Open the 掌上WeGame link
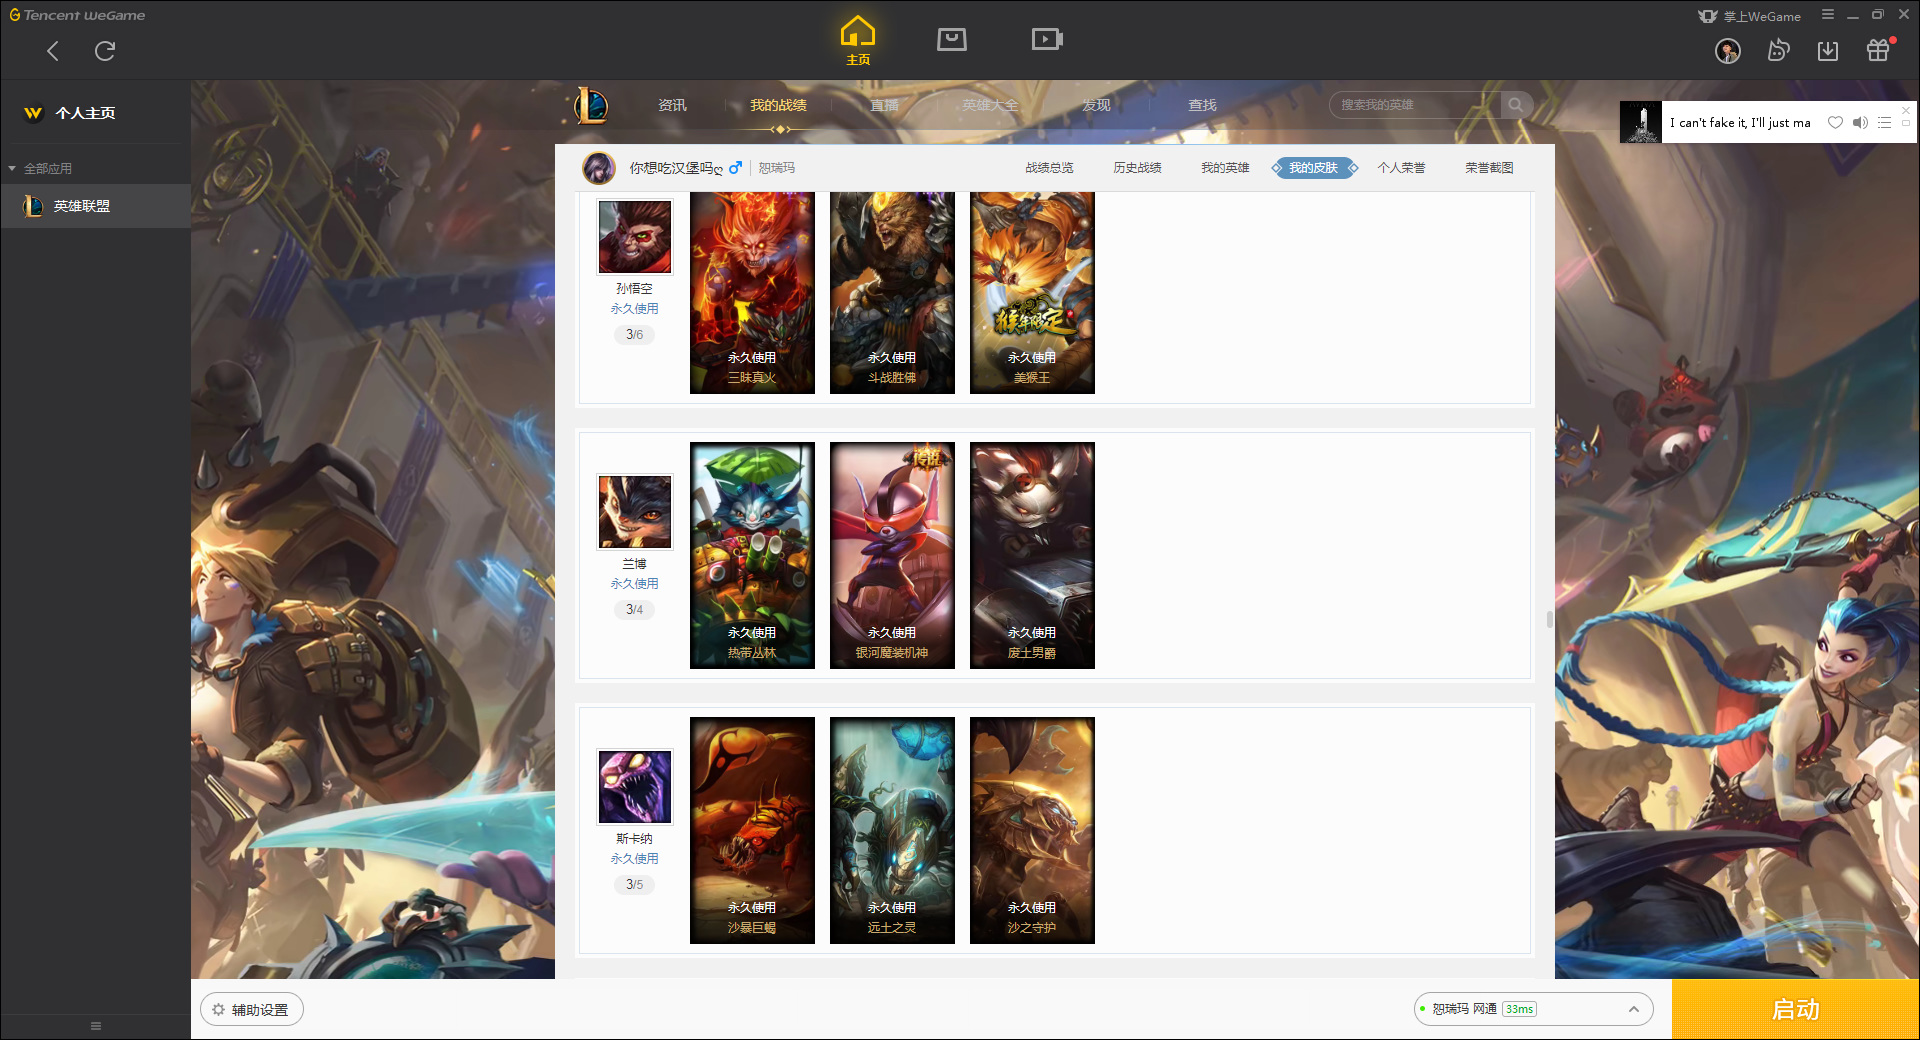 pyautogui.click(x=1750, y=16)
